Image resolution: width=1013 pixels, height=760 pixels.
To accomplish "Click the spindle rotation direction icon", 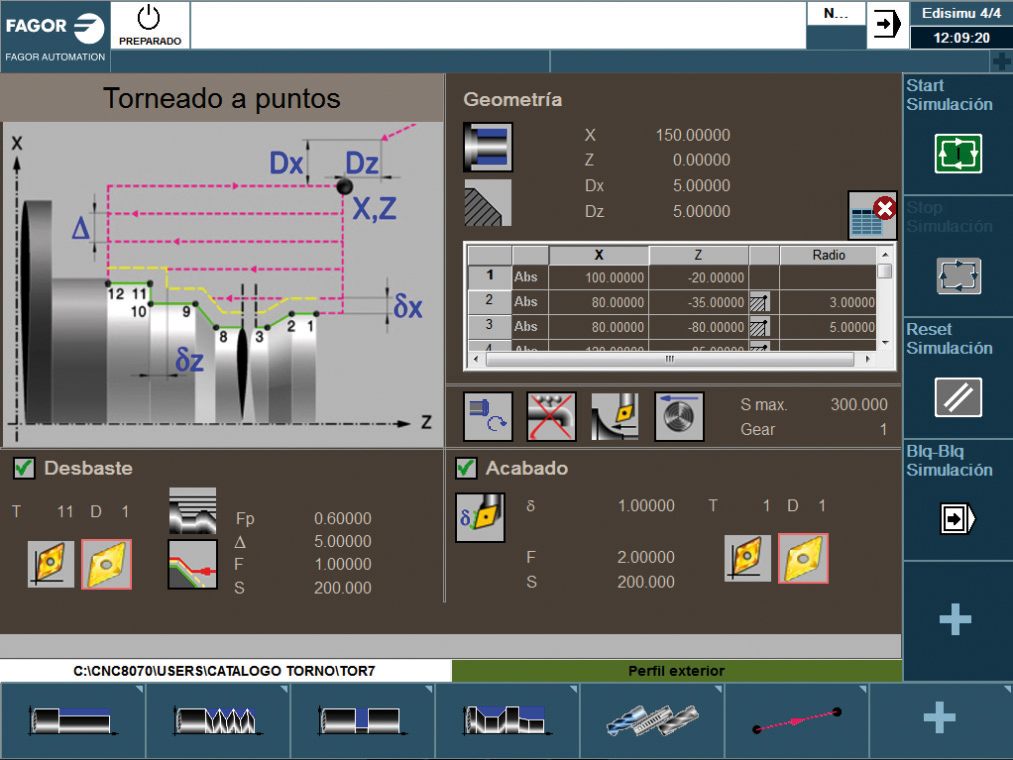I will click(x=488, y=416).
